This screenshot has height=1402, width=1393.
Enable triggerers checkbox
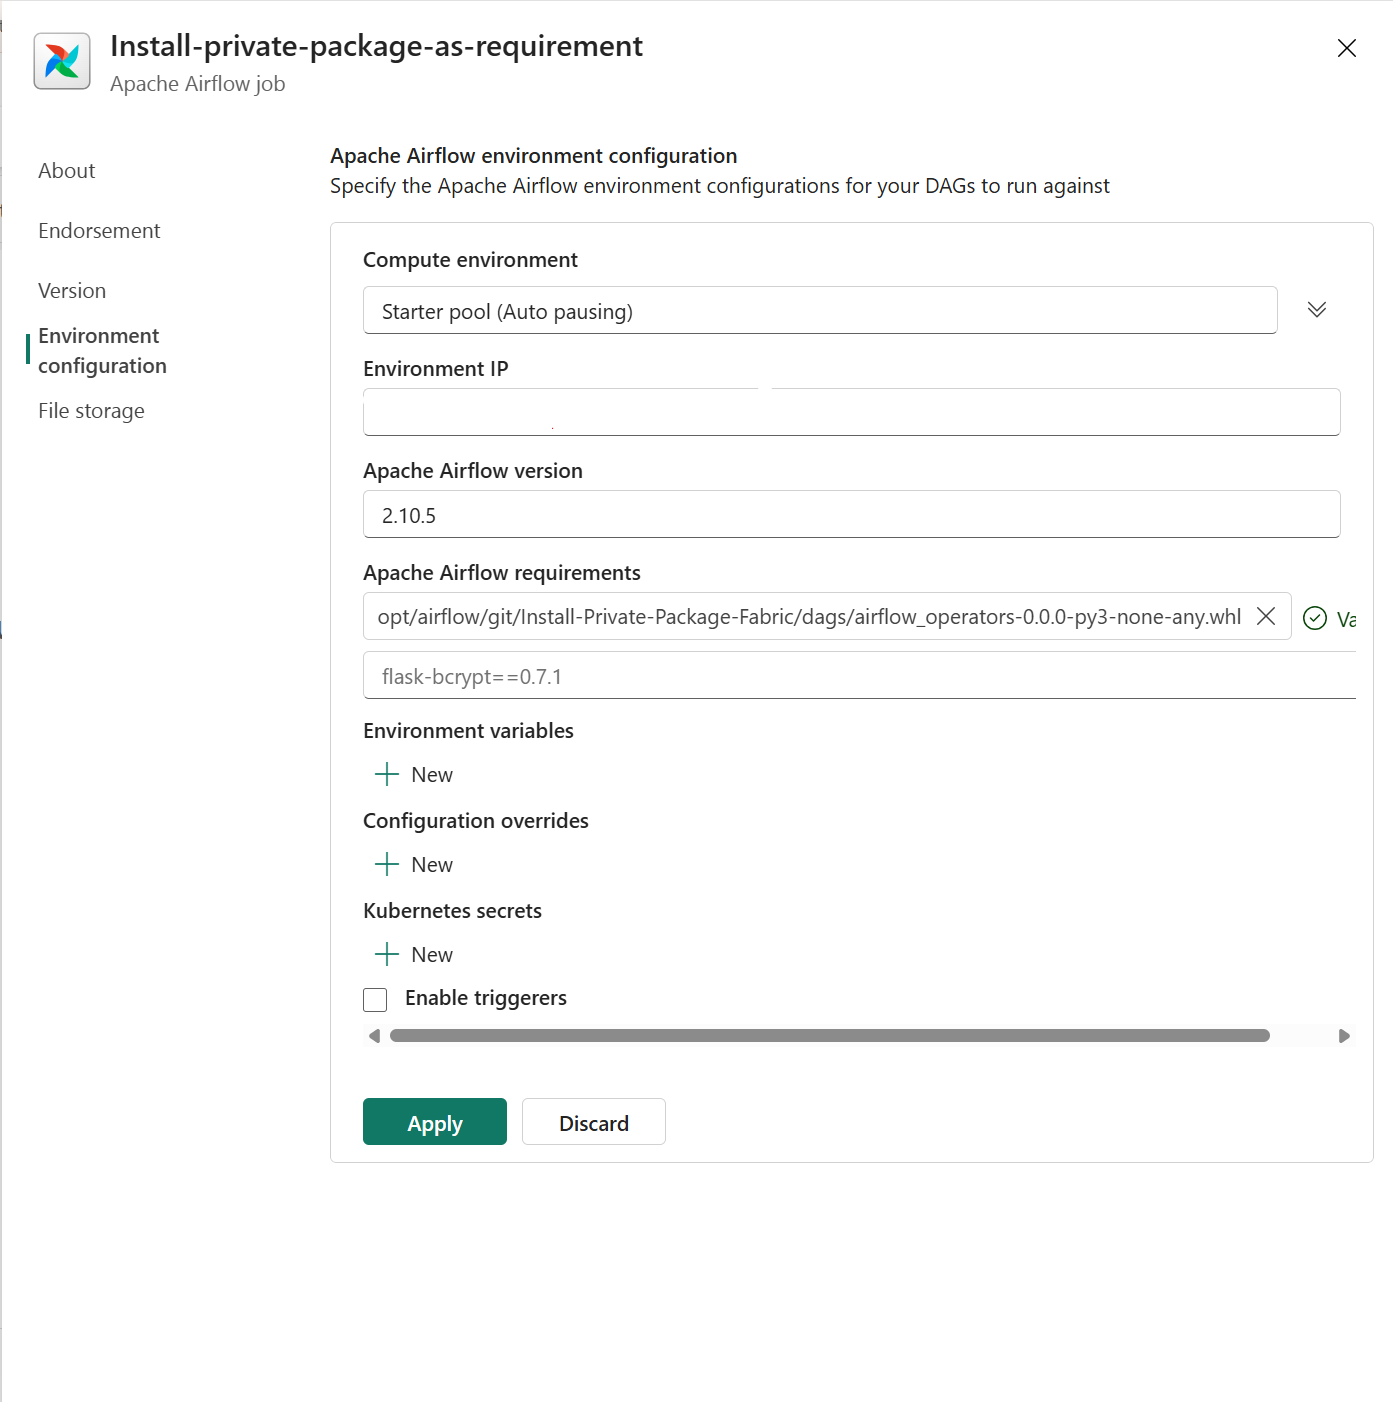tap(375, 999)
